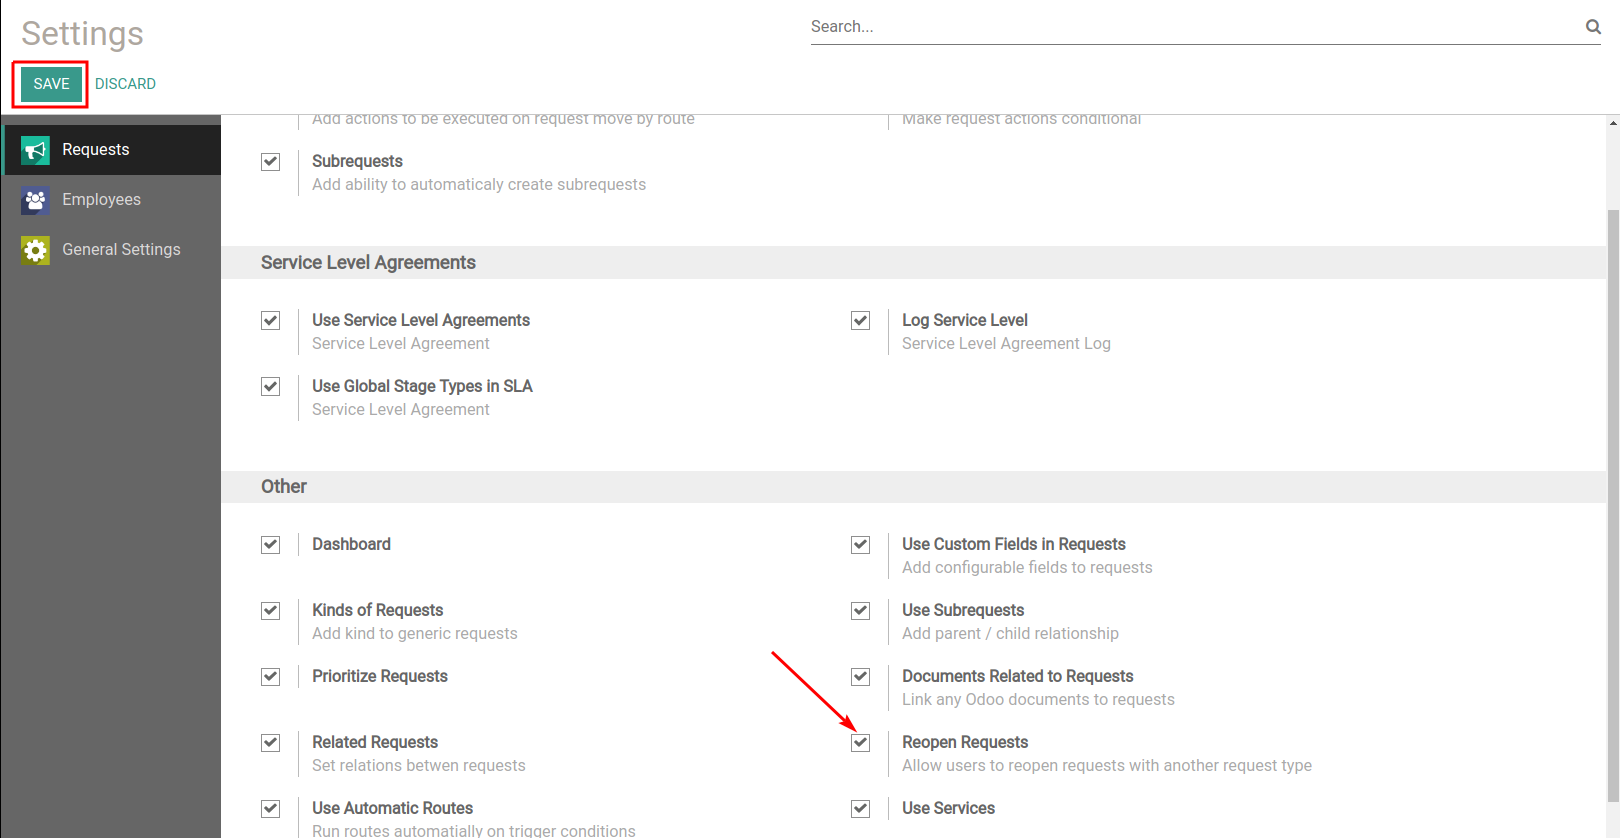Click the Subrequests setting label
This screenshot has height=838, width=1620.
click(357, 161)
